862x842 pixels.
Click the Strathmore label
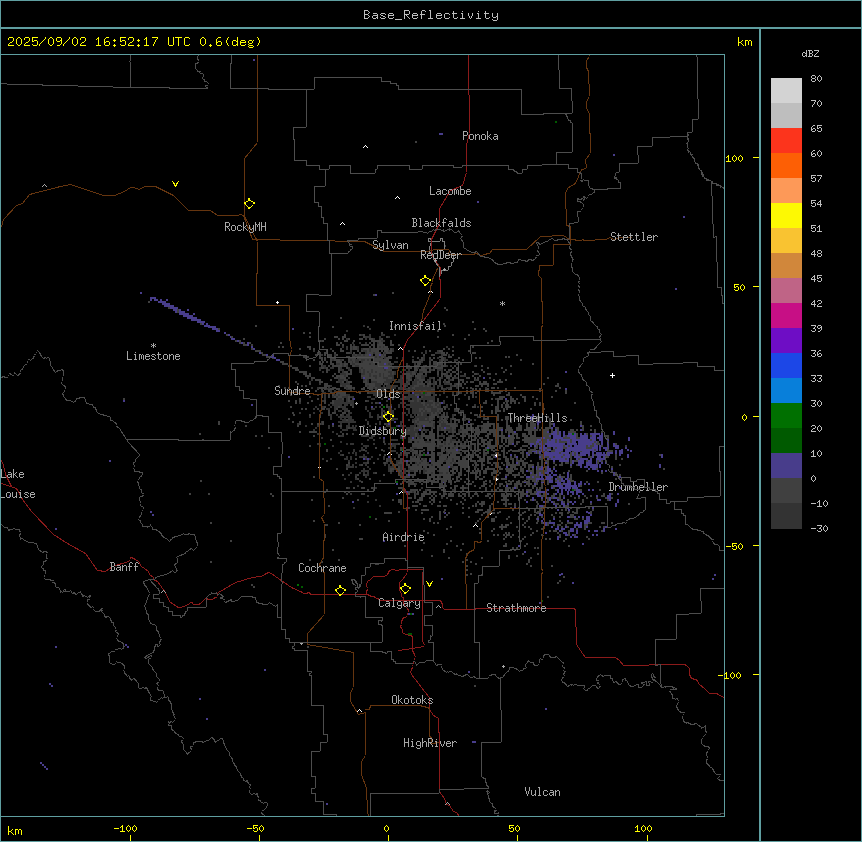[516, 608]
